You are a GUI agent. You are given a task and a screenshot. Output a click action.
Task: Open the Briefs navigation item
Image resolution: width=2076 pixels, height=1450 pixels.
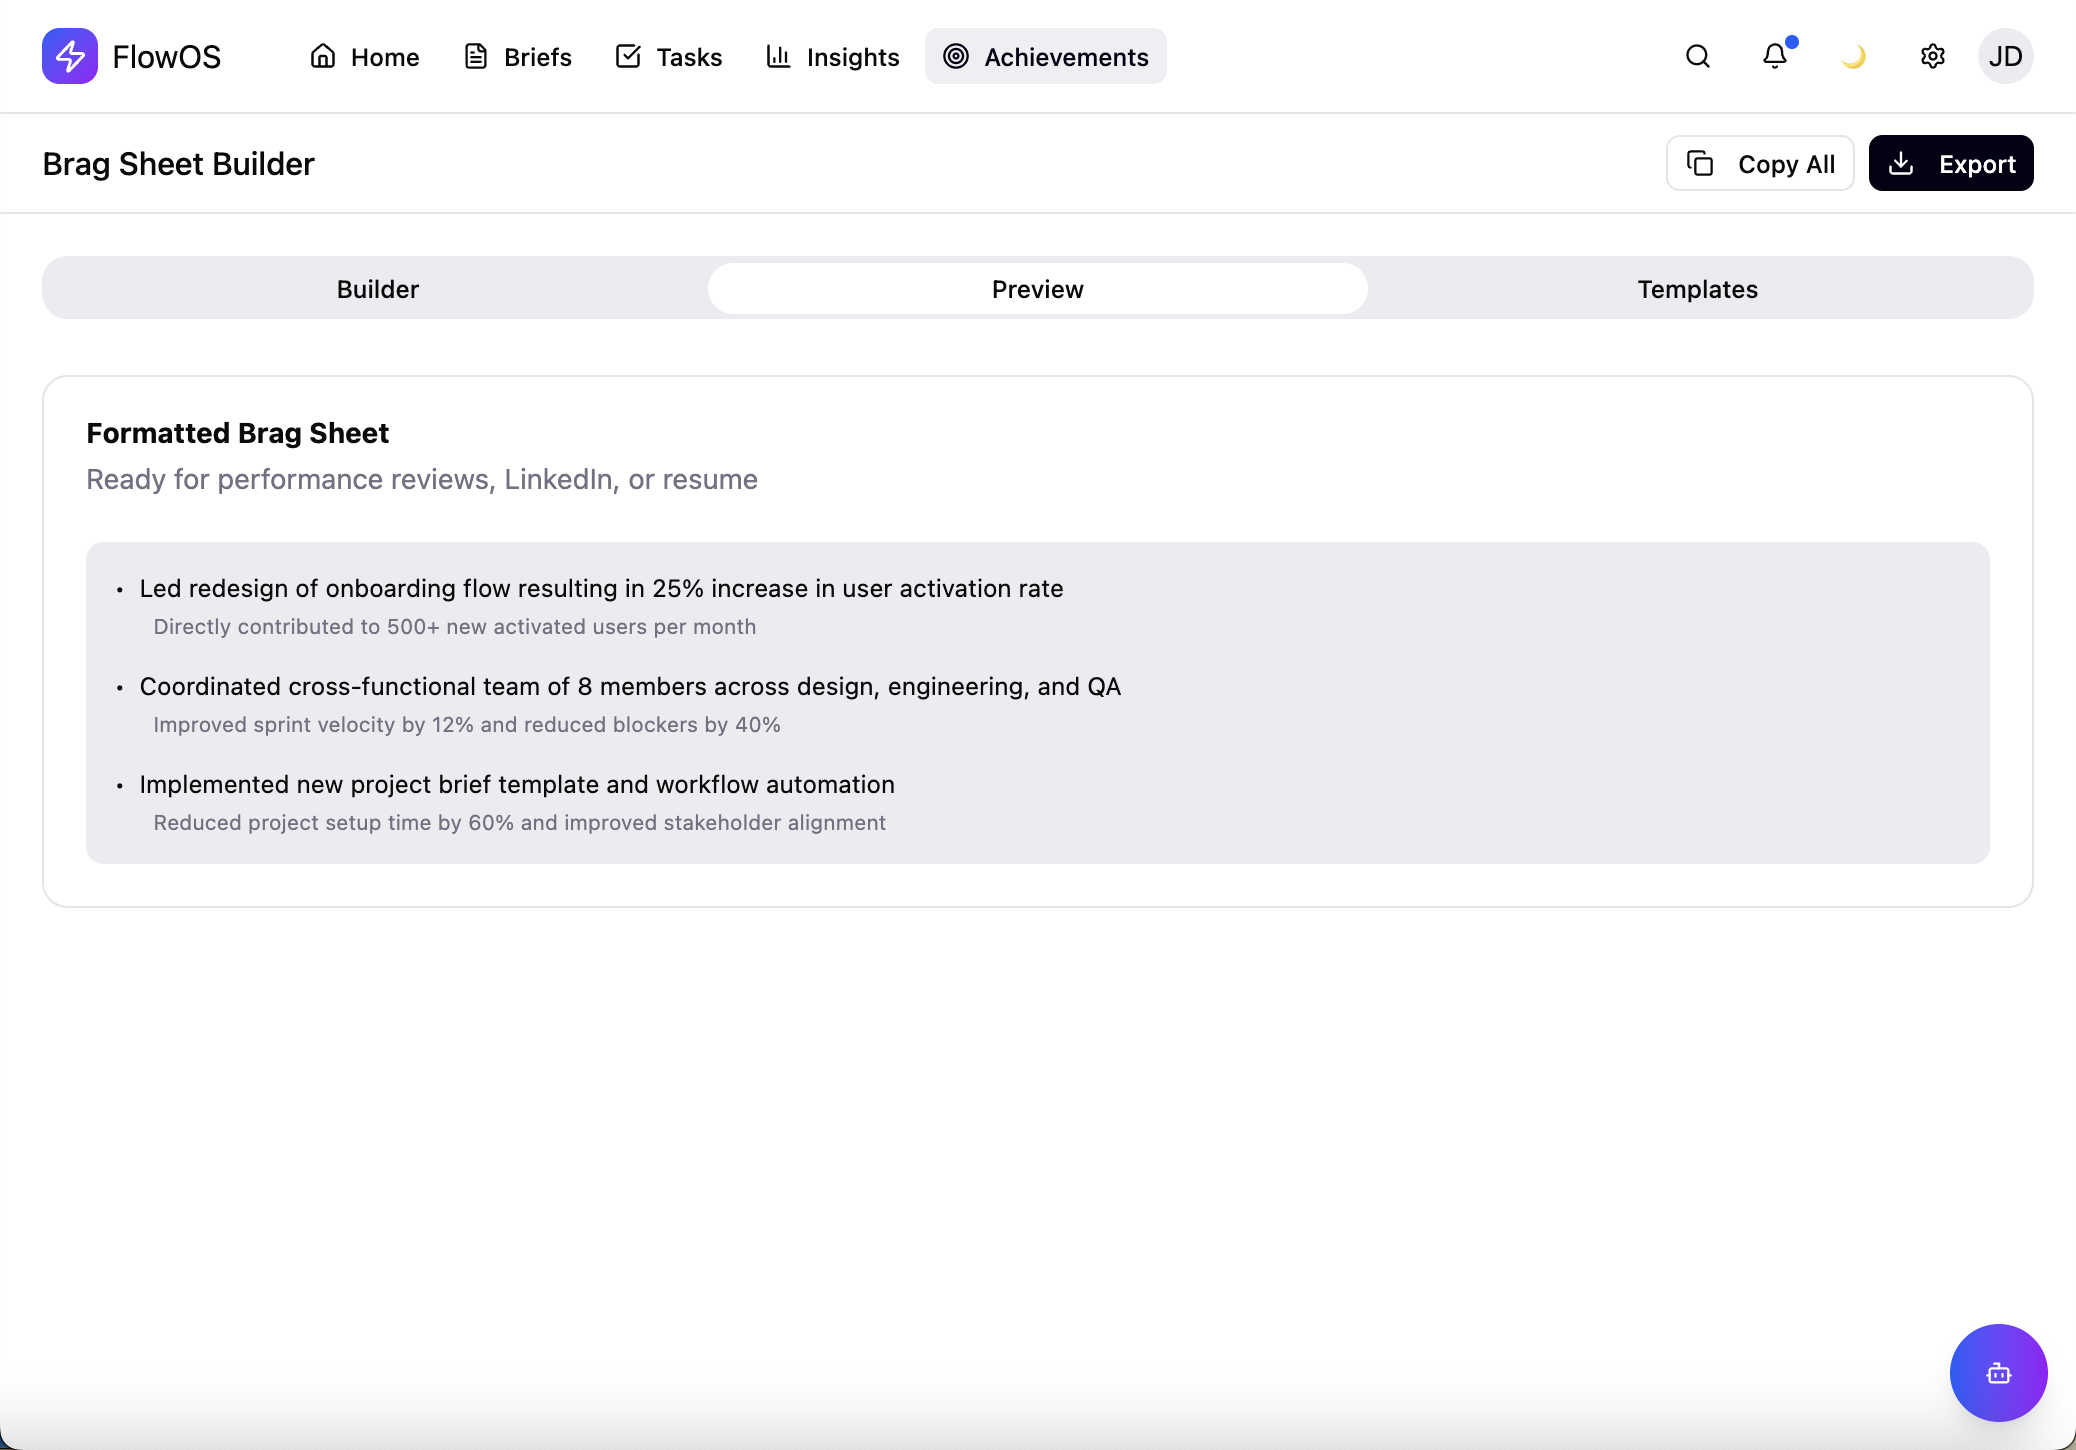click(518, 57)
